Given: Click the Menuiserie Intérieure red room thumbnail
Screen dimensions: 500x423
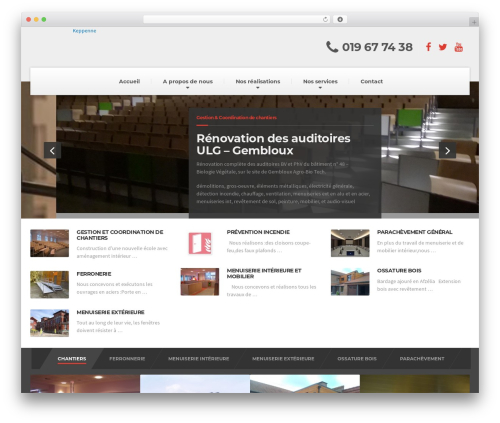Looking at the screenshot, I should click(200, 282).
